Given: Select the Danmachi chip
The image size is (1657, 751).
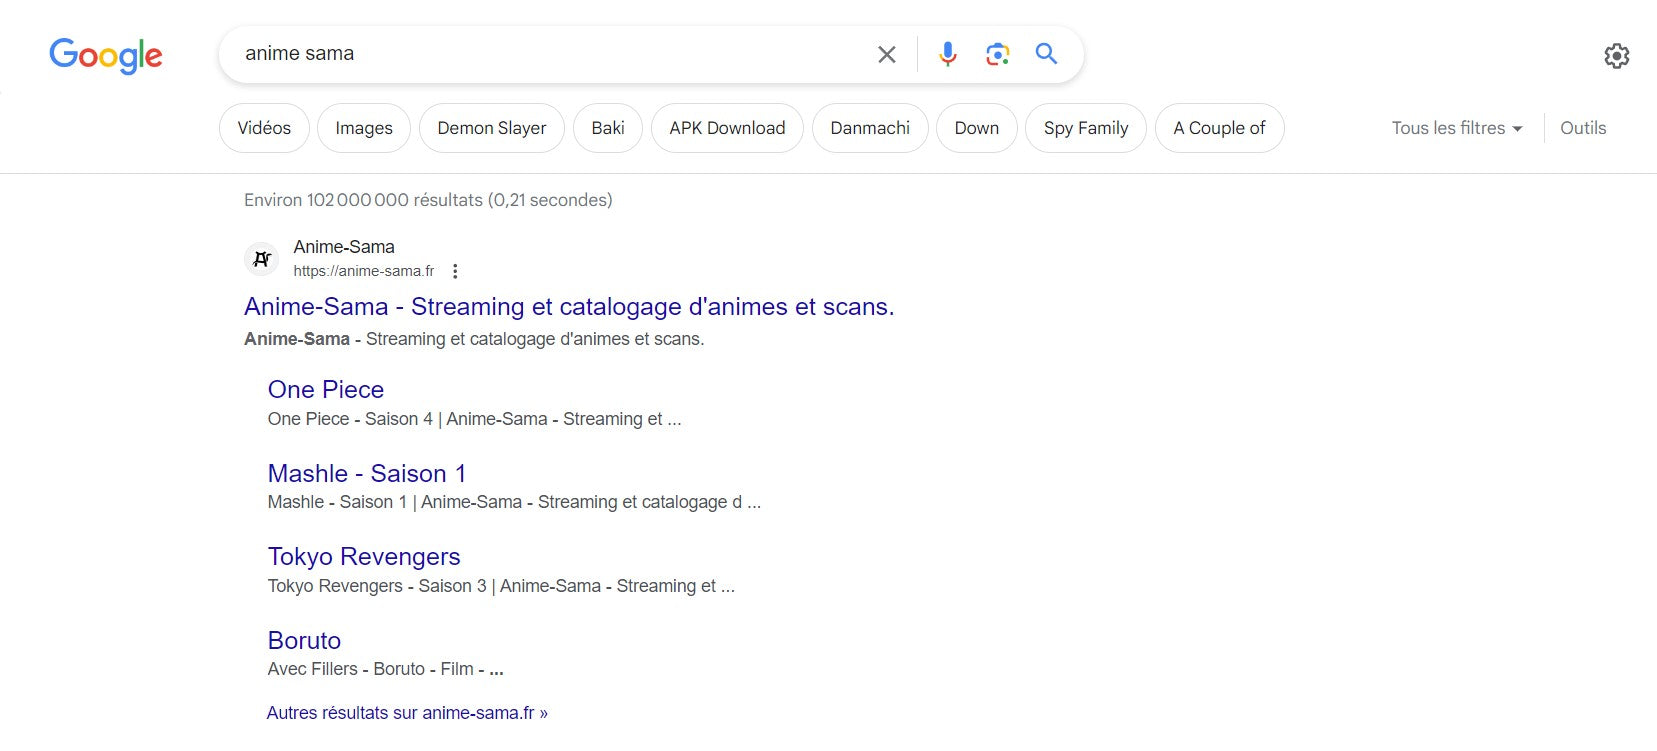Looking at the screenshot, I should point(870,128).
